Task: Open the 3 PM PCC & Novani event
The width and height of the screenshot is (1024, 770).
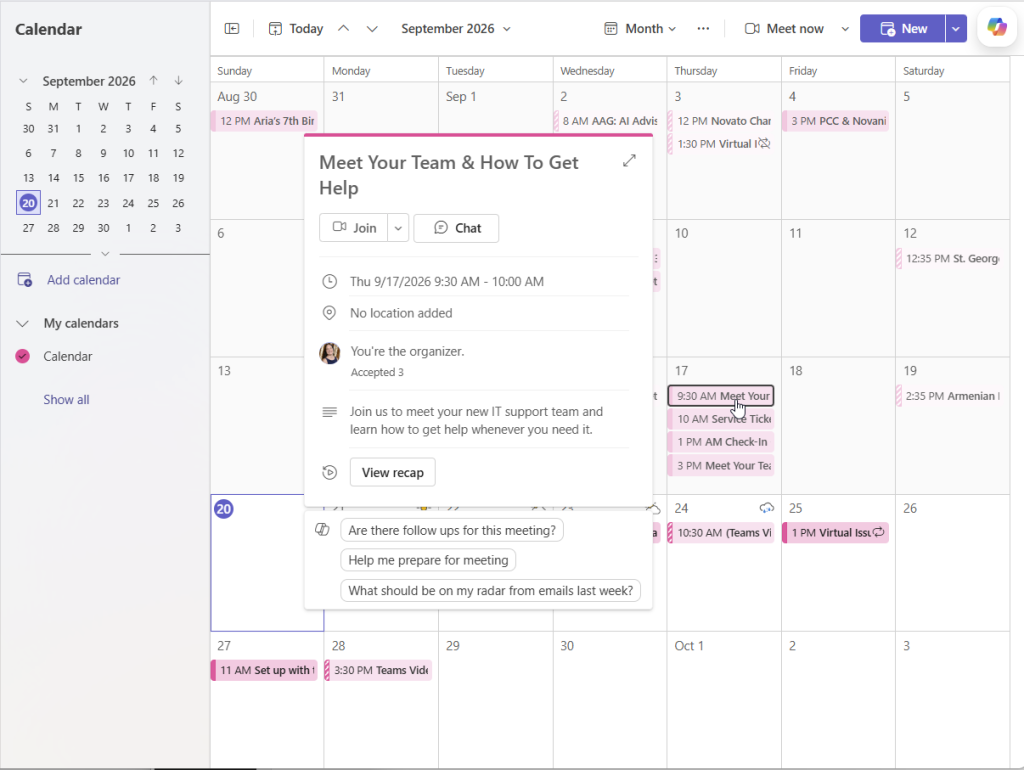Action: tap(836, 121)
